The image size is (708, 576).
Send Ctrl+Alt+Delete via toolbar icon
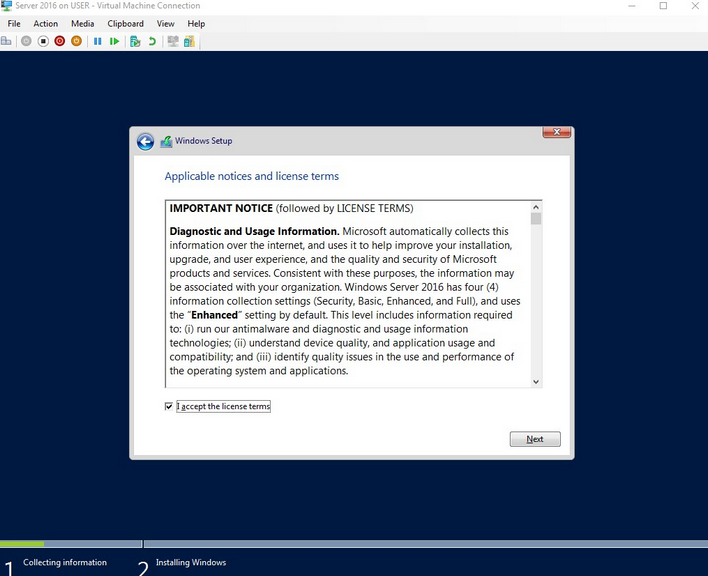click(x=6, y=42)
